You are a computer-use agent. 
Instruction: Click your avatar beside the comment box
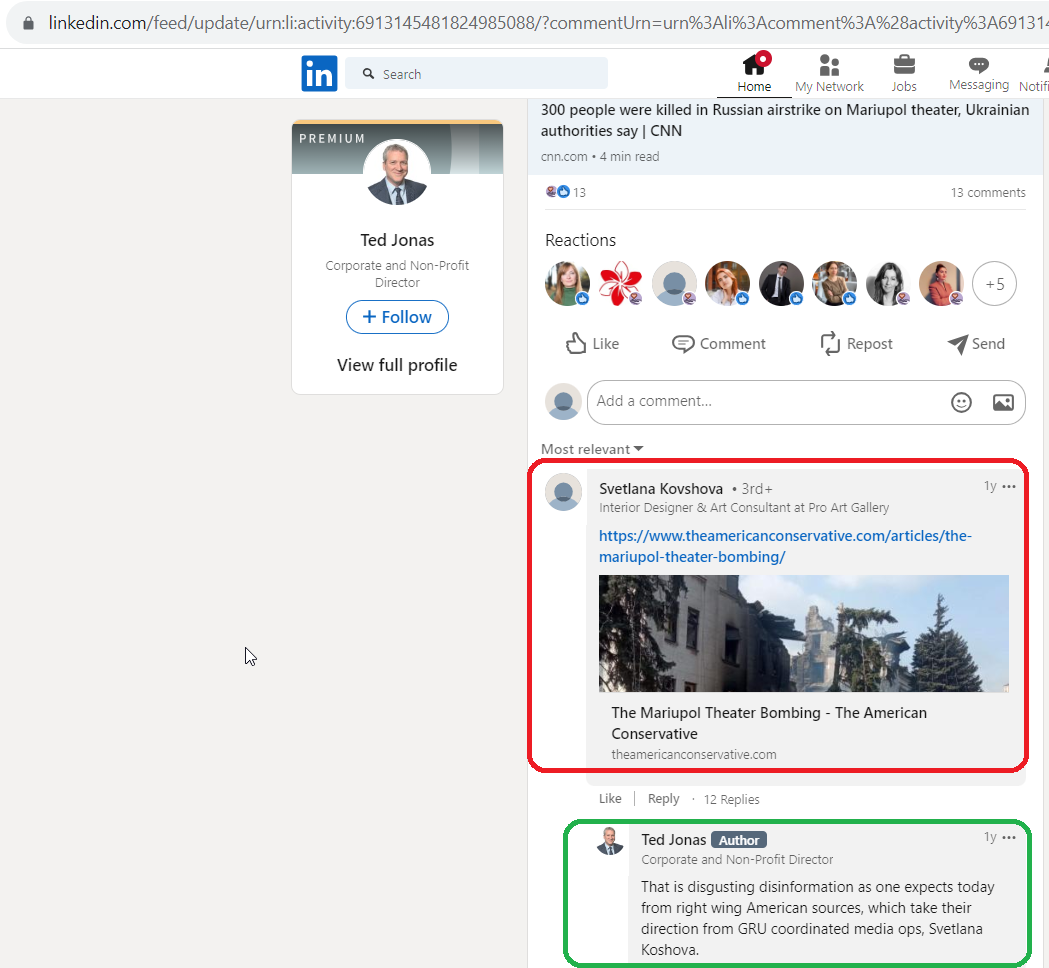tap(563, 401)
